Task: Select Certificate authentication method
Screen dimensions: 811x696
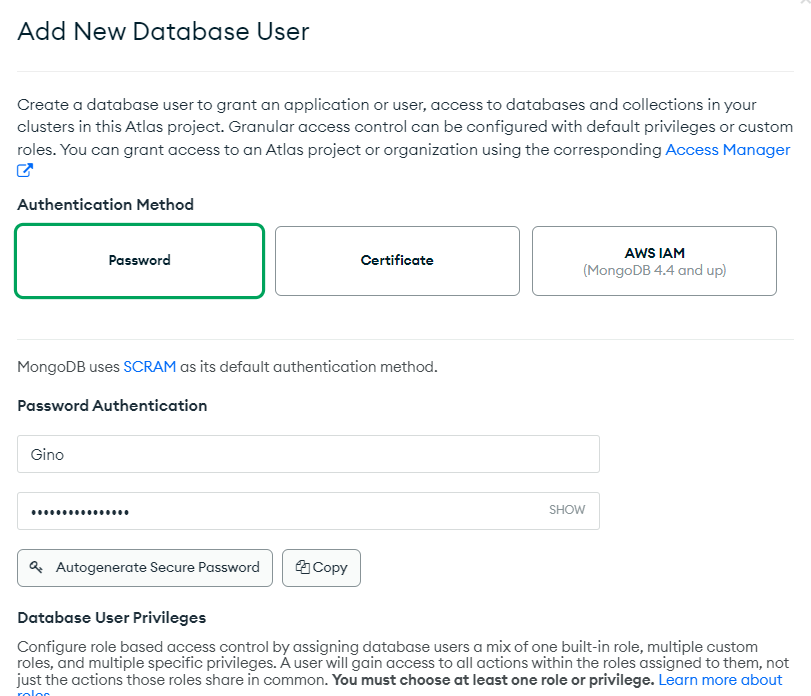Action: click(397, 260)
